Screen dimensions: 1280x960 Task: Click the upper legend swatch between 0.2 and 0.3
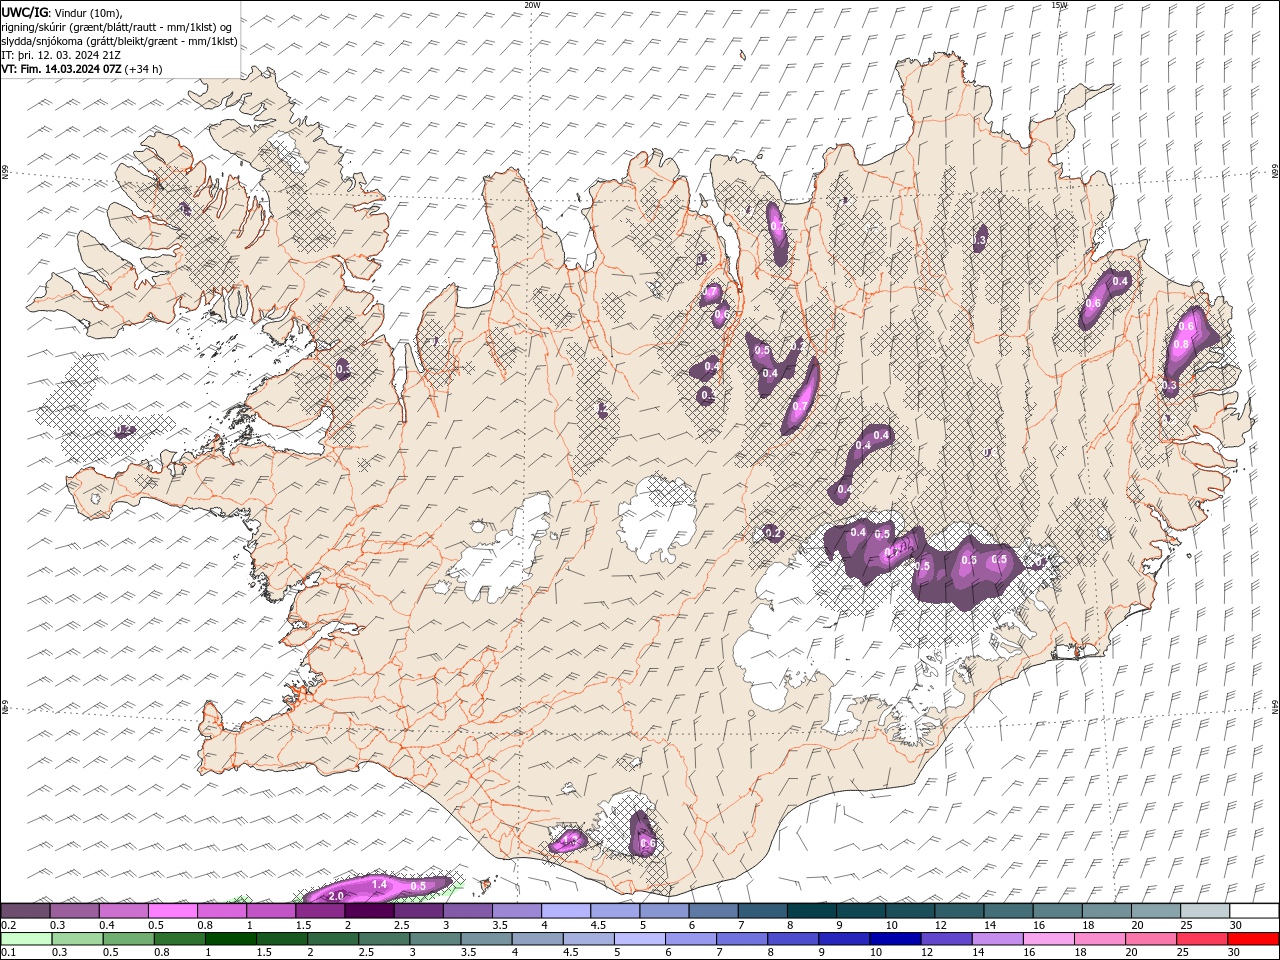[25, 911]
